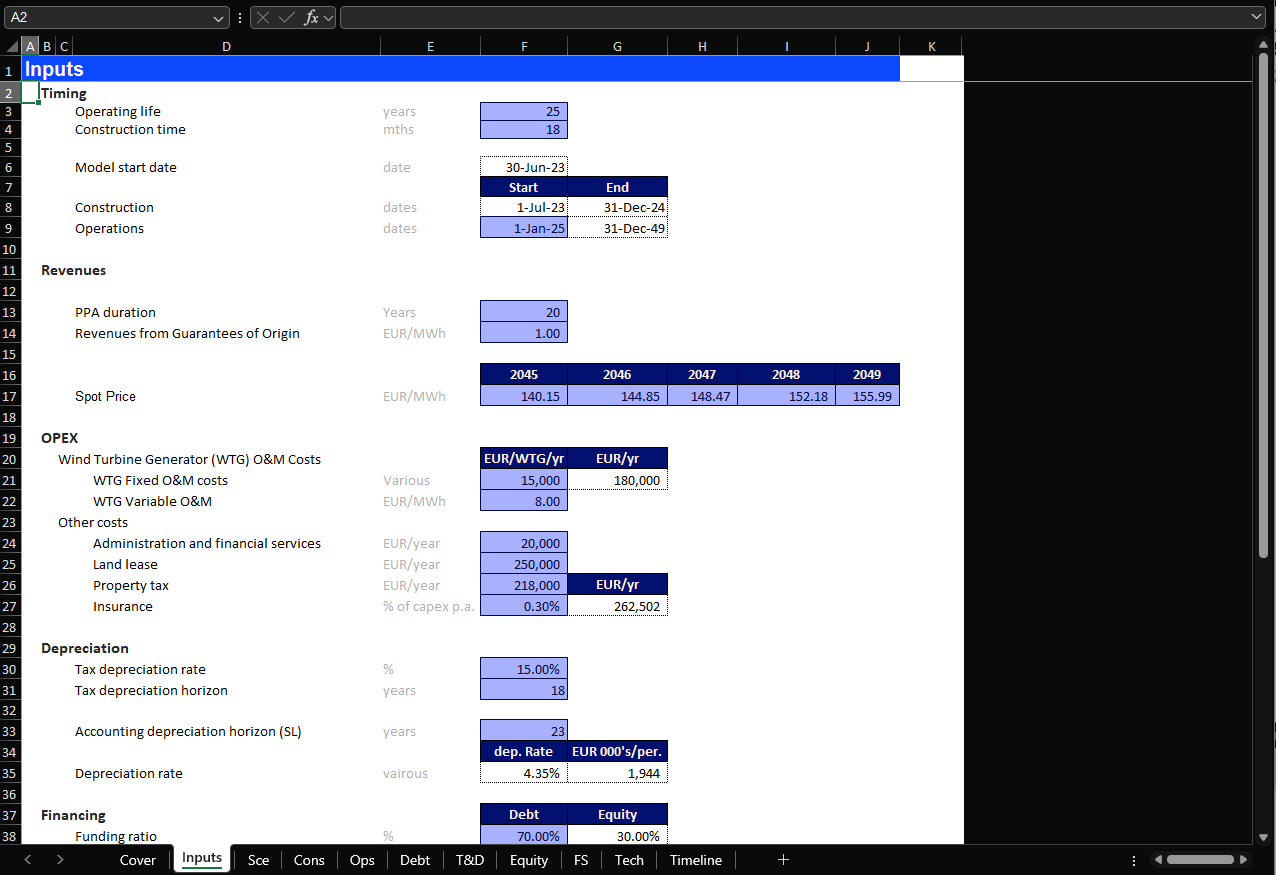
Task: Click the formula bar enter checkmark icon
Action: pyautogui.click(x=286, y=18)
